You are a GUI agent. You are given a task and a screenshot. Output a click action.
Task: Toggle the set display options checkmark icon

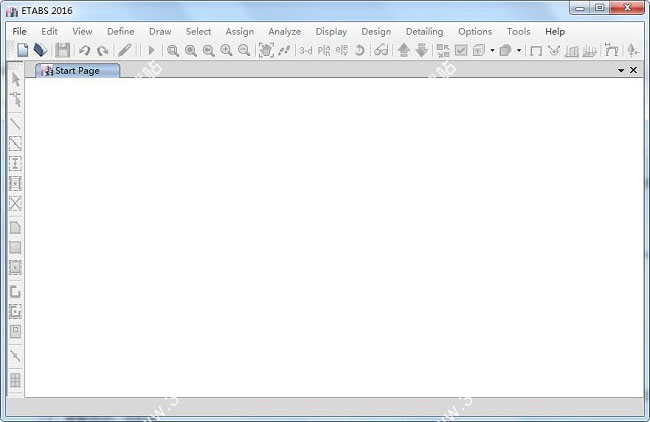pyautogui.click(x=461, y=50)
